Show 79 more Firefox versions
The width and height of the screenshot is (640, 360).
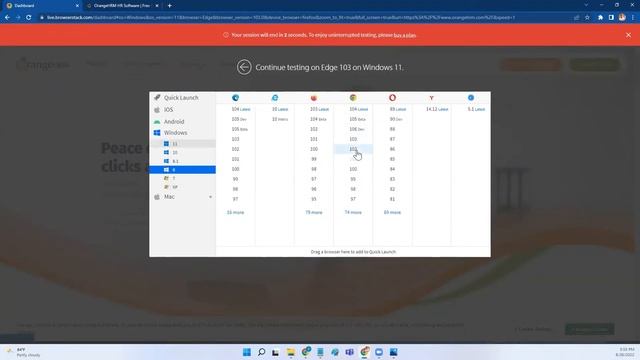click(313, 213)
